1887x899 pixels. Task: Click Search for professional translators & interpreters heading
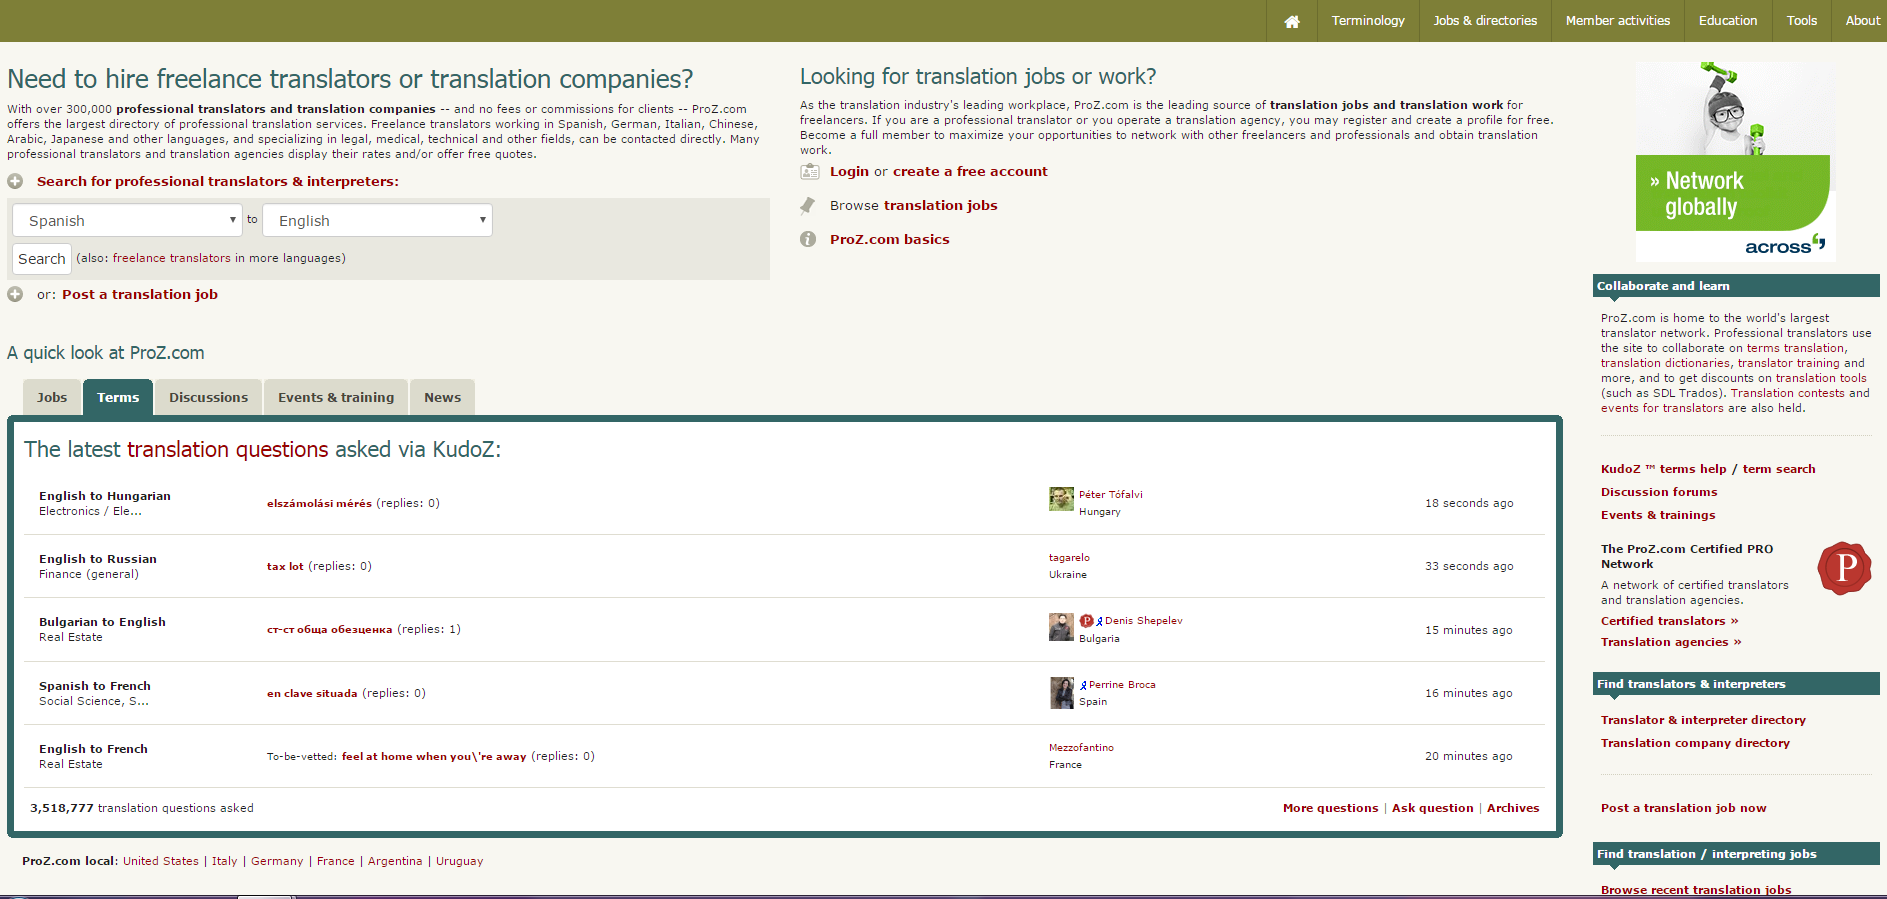[218, 181]
